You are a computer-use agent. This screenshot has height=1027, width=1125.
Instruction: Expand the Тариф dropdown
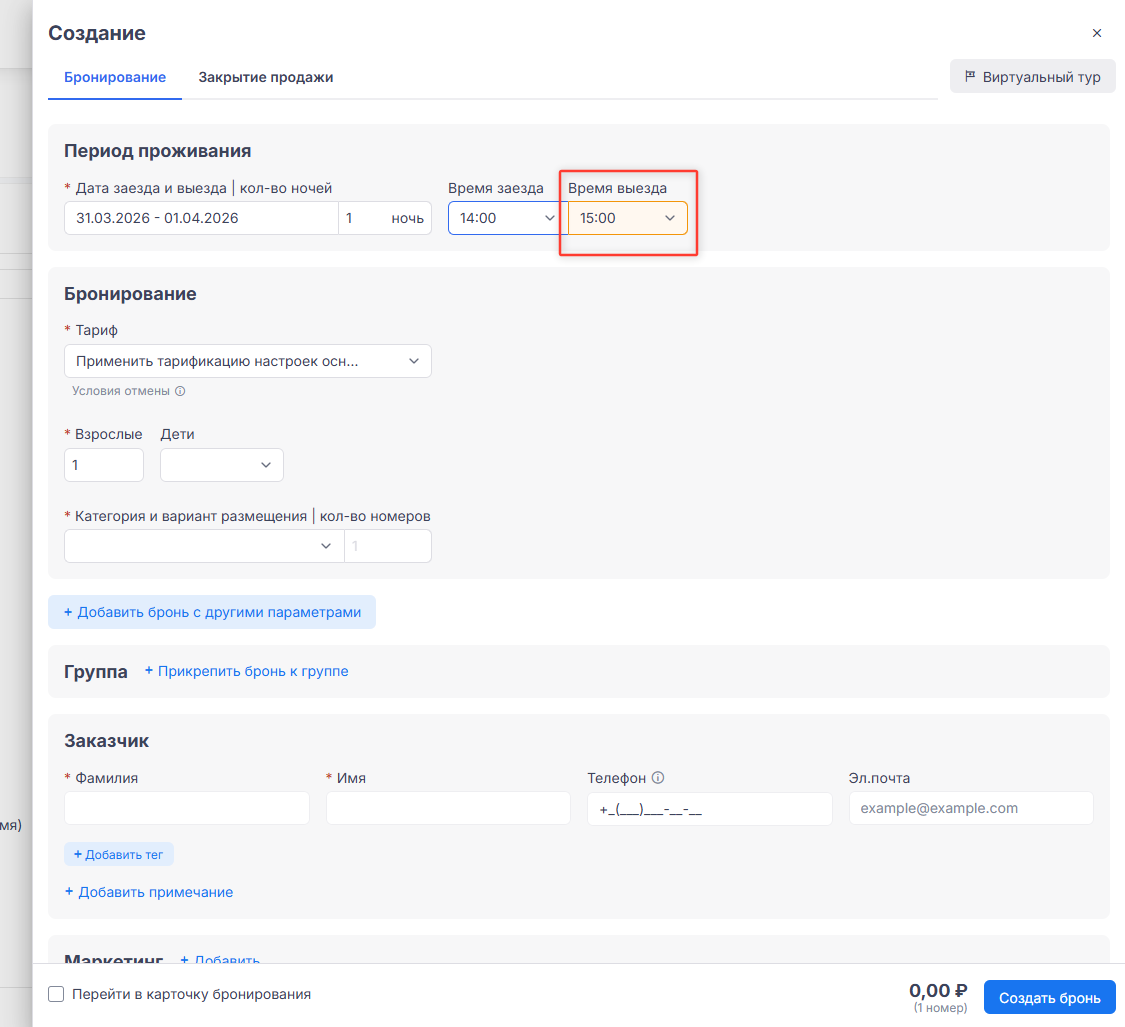(247, 361)
